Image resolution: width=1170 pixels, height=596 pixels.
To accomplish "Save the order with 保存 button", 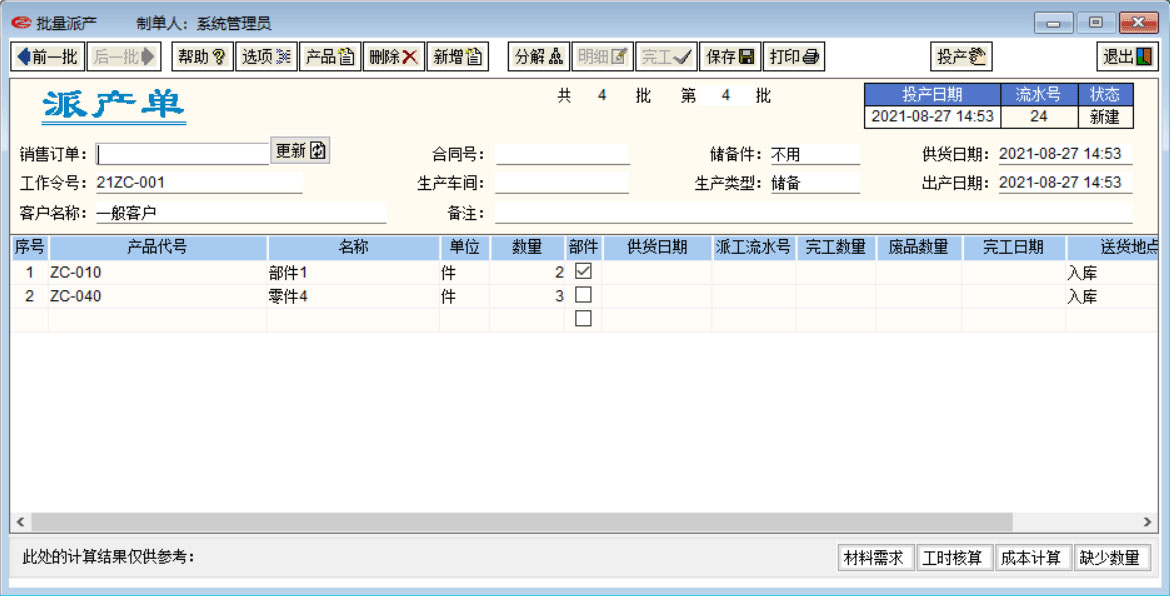I will (730, 57).
